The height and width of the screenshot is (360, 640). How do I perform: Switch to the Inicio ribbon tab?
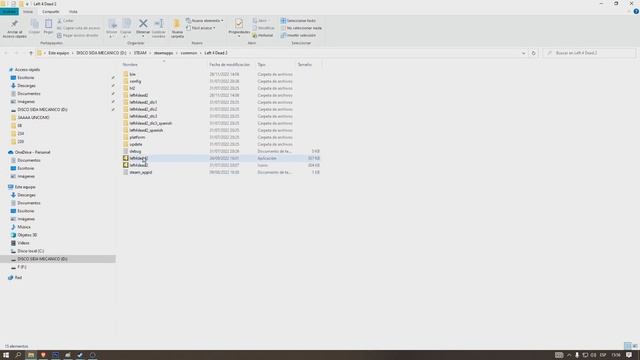point(28,12)
